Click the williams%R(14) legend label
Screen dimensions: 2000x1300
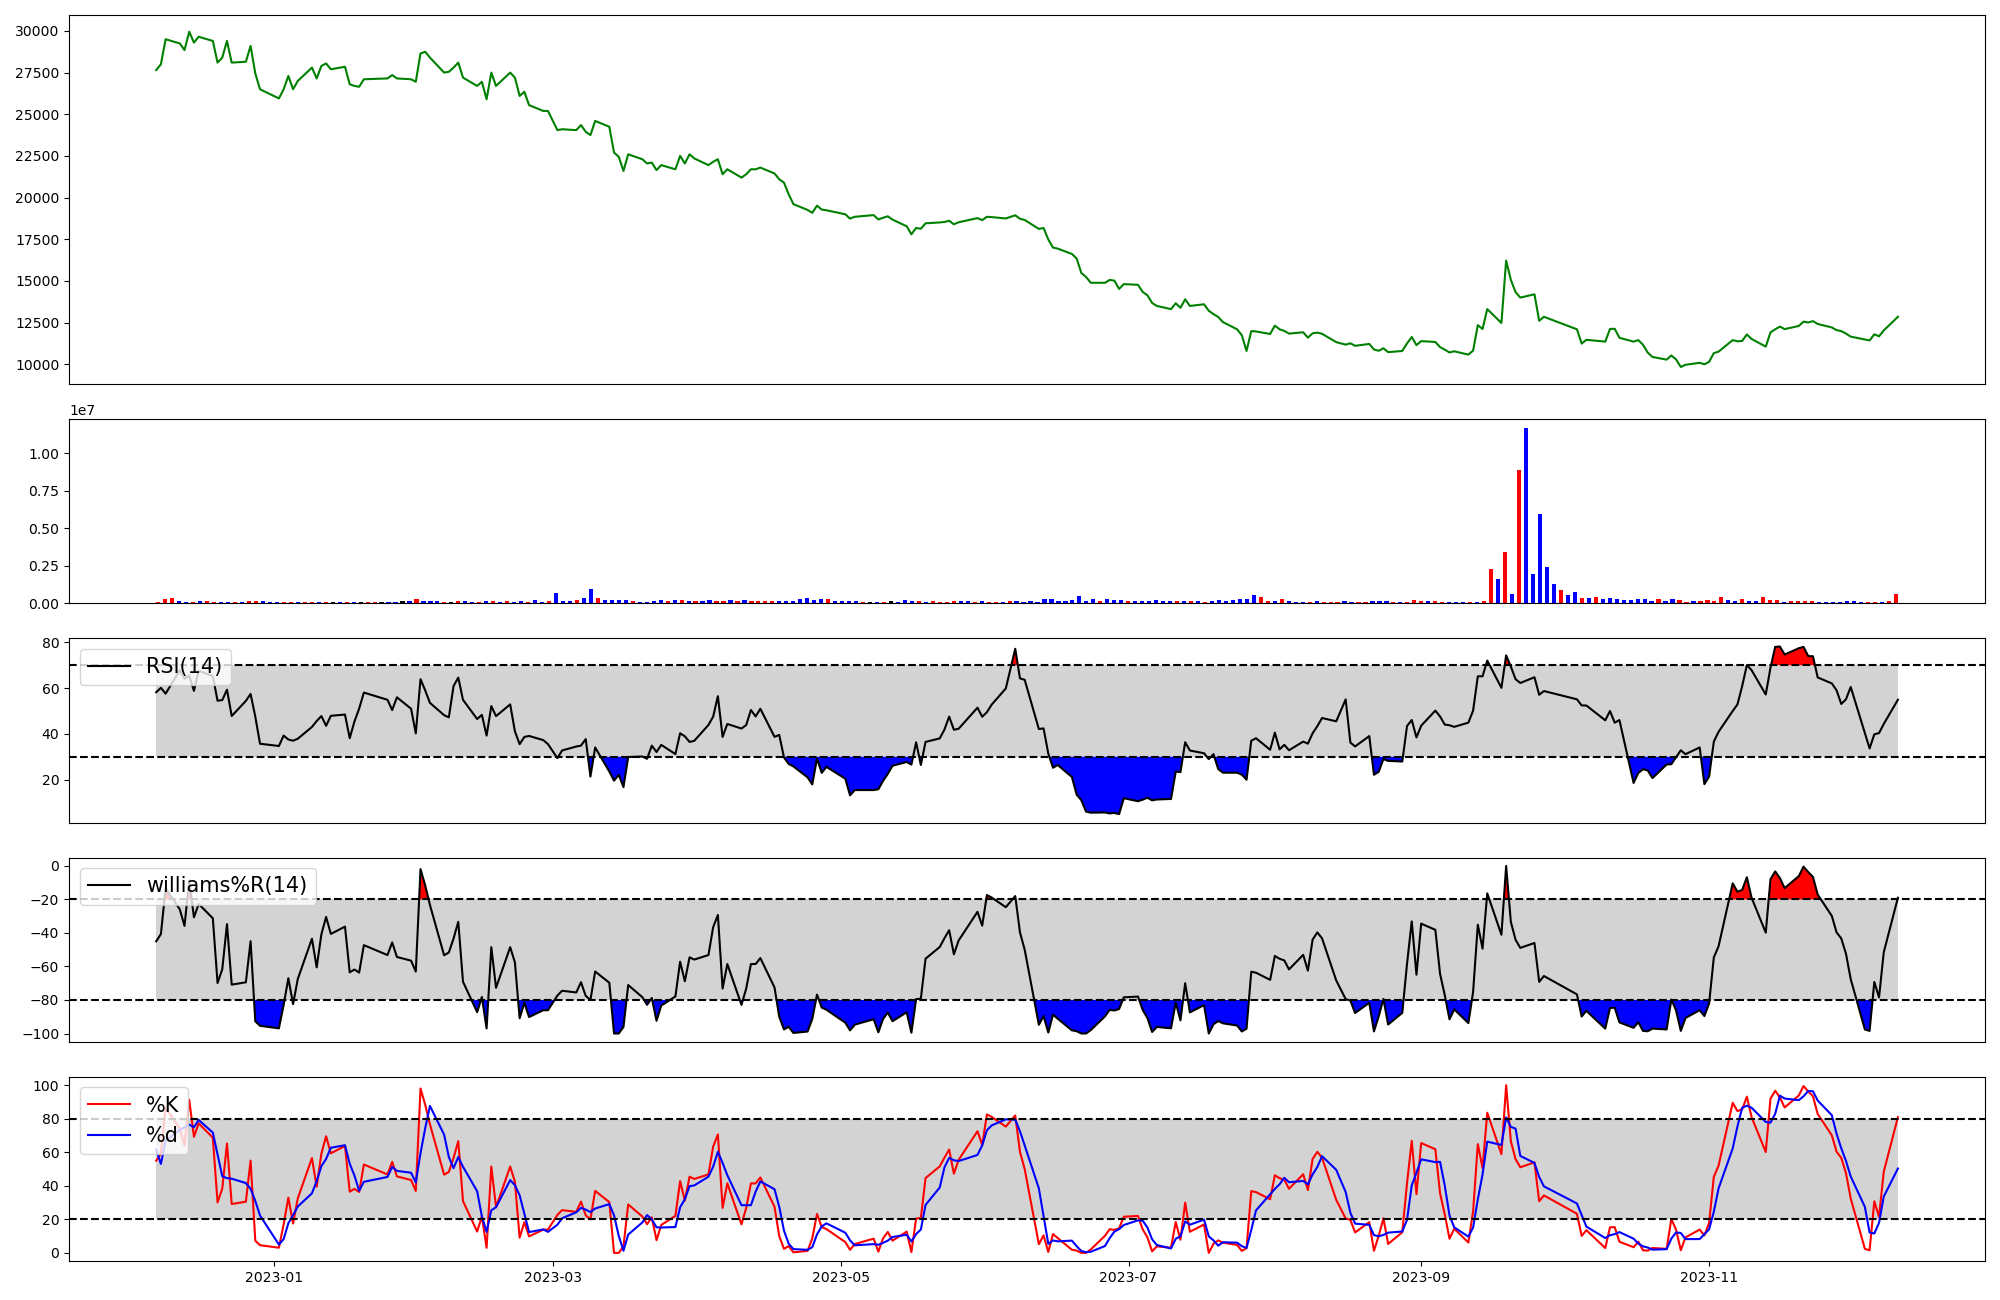tap(227, 885)
